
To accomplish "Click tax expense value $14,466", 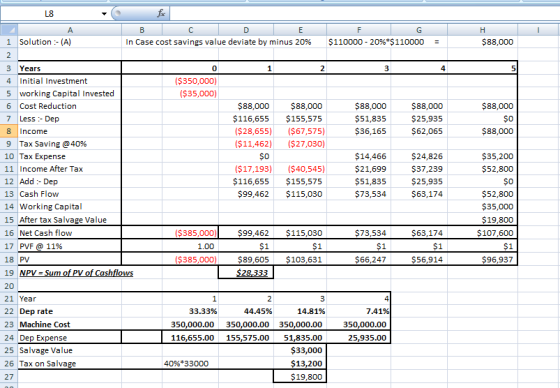I will pos(370,156).
